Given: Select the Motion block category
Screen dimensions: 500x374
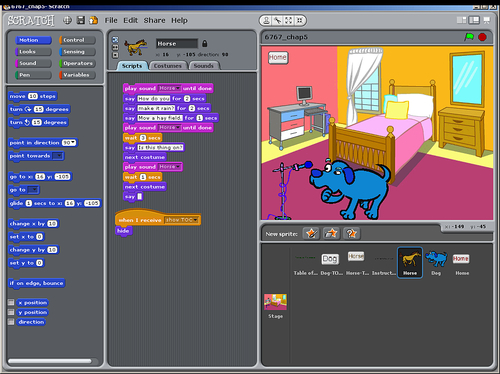Looking at the screenshot, I should (x=33, y=40).
